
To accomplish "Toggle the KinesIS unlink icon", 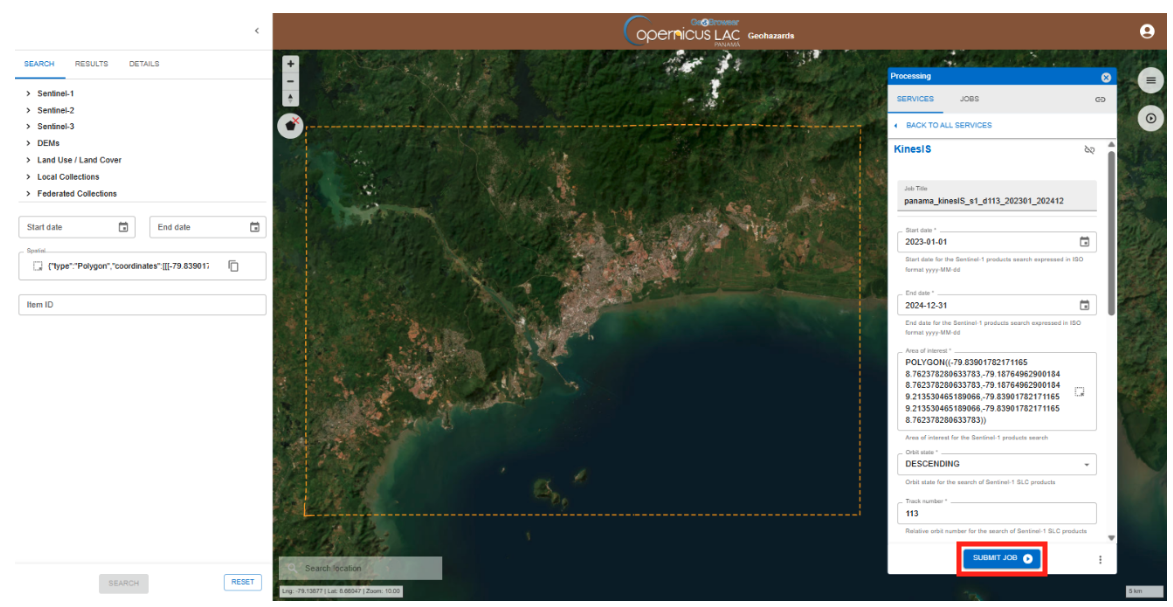I will [1090, 150].
